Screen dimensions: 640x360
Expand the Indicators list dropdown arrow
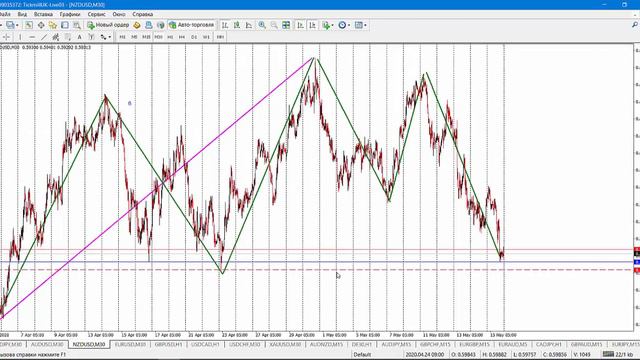pyautogui.click(x=333, y=25)
